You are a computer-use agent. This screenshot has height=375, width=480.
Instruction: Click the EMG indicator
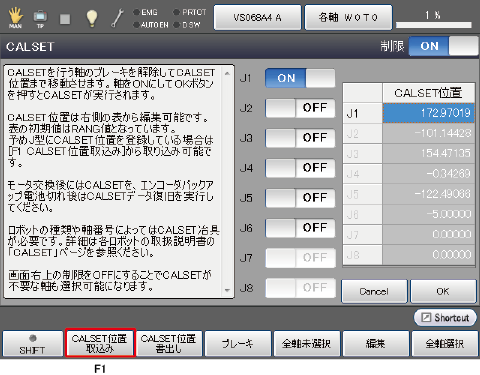coord(146,12)
